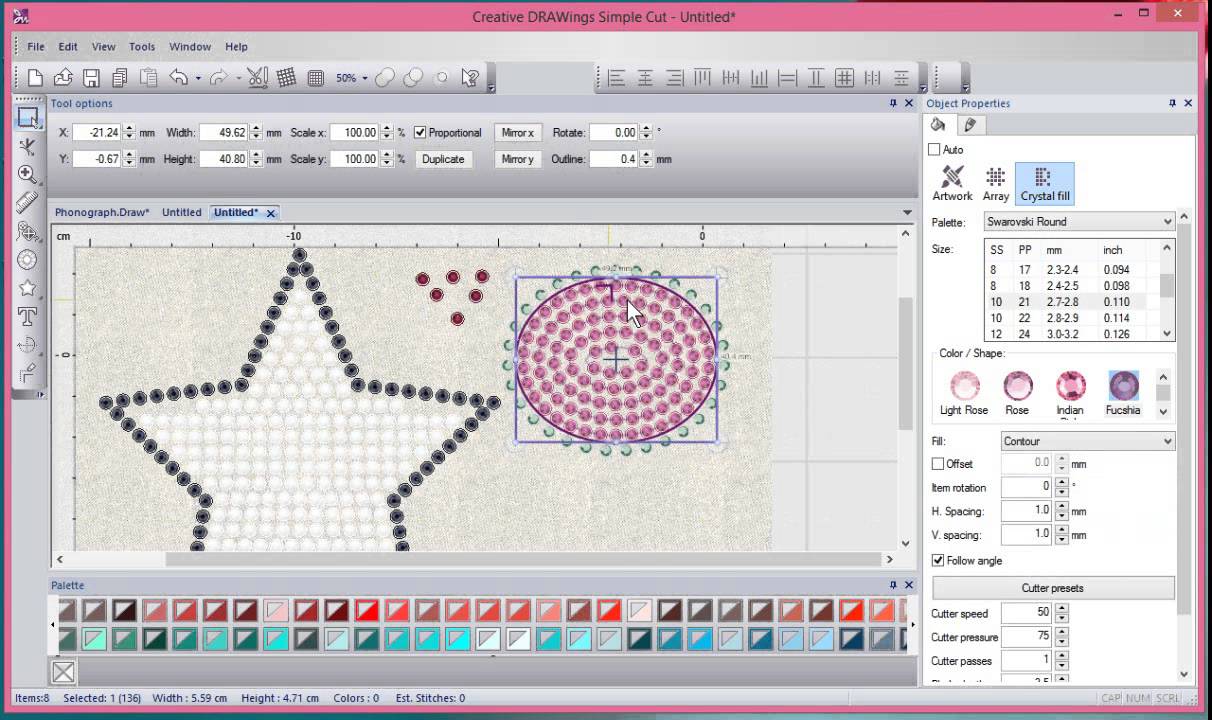Pin the Tool options panel
Image resolution: width=1212 pixels, height=720 pixels.
[x=893, y=103]
